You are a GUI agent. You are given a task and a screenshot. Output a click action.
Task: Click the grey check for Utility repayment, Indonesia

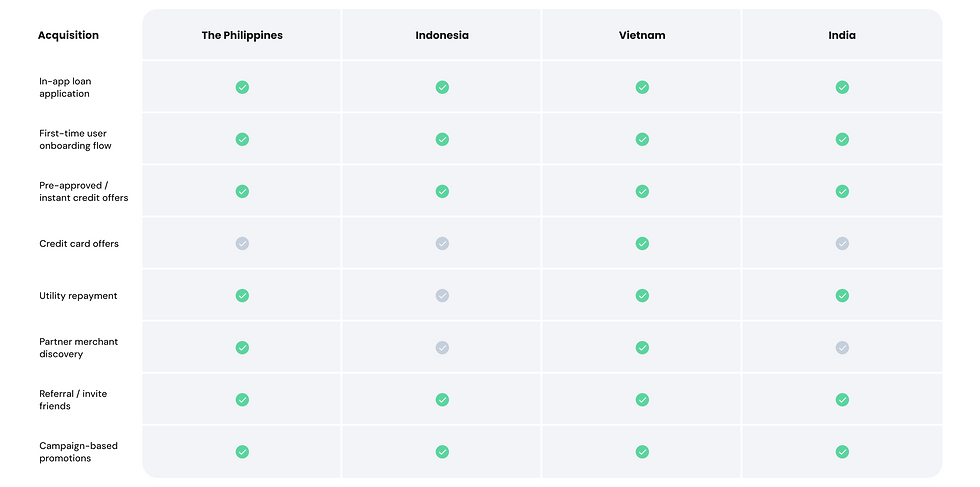pos(442,295)
